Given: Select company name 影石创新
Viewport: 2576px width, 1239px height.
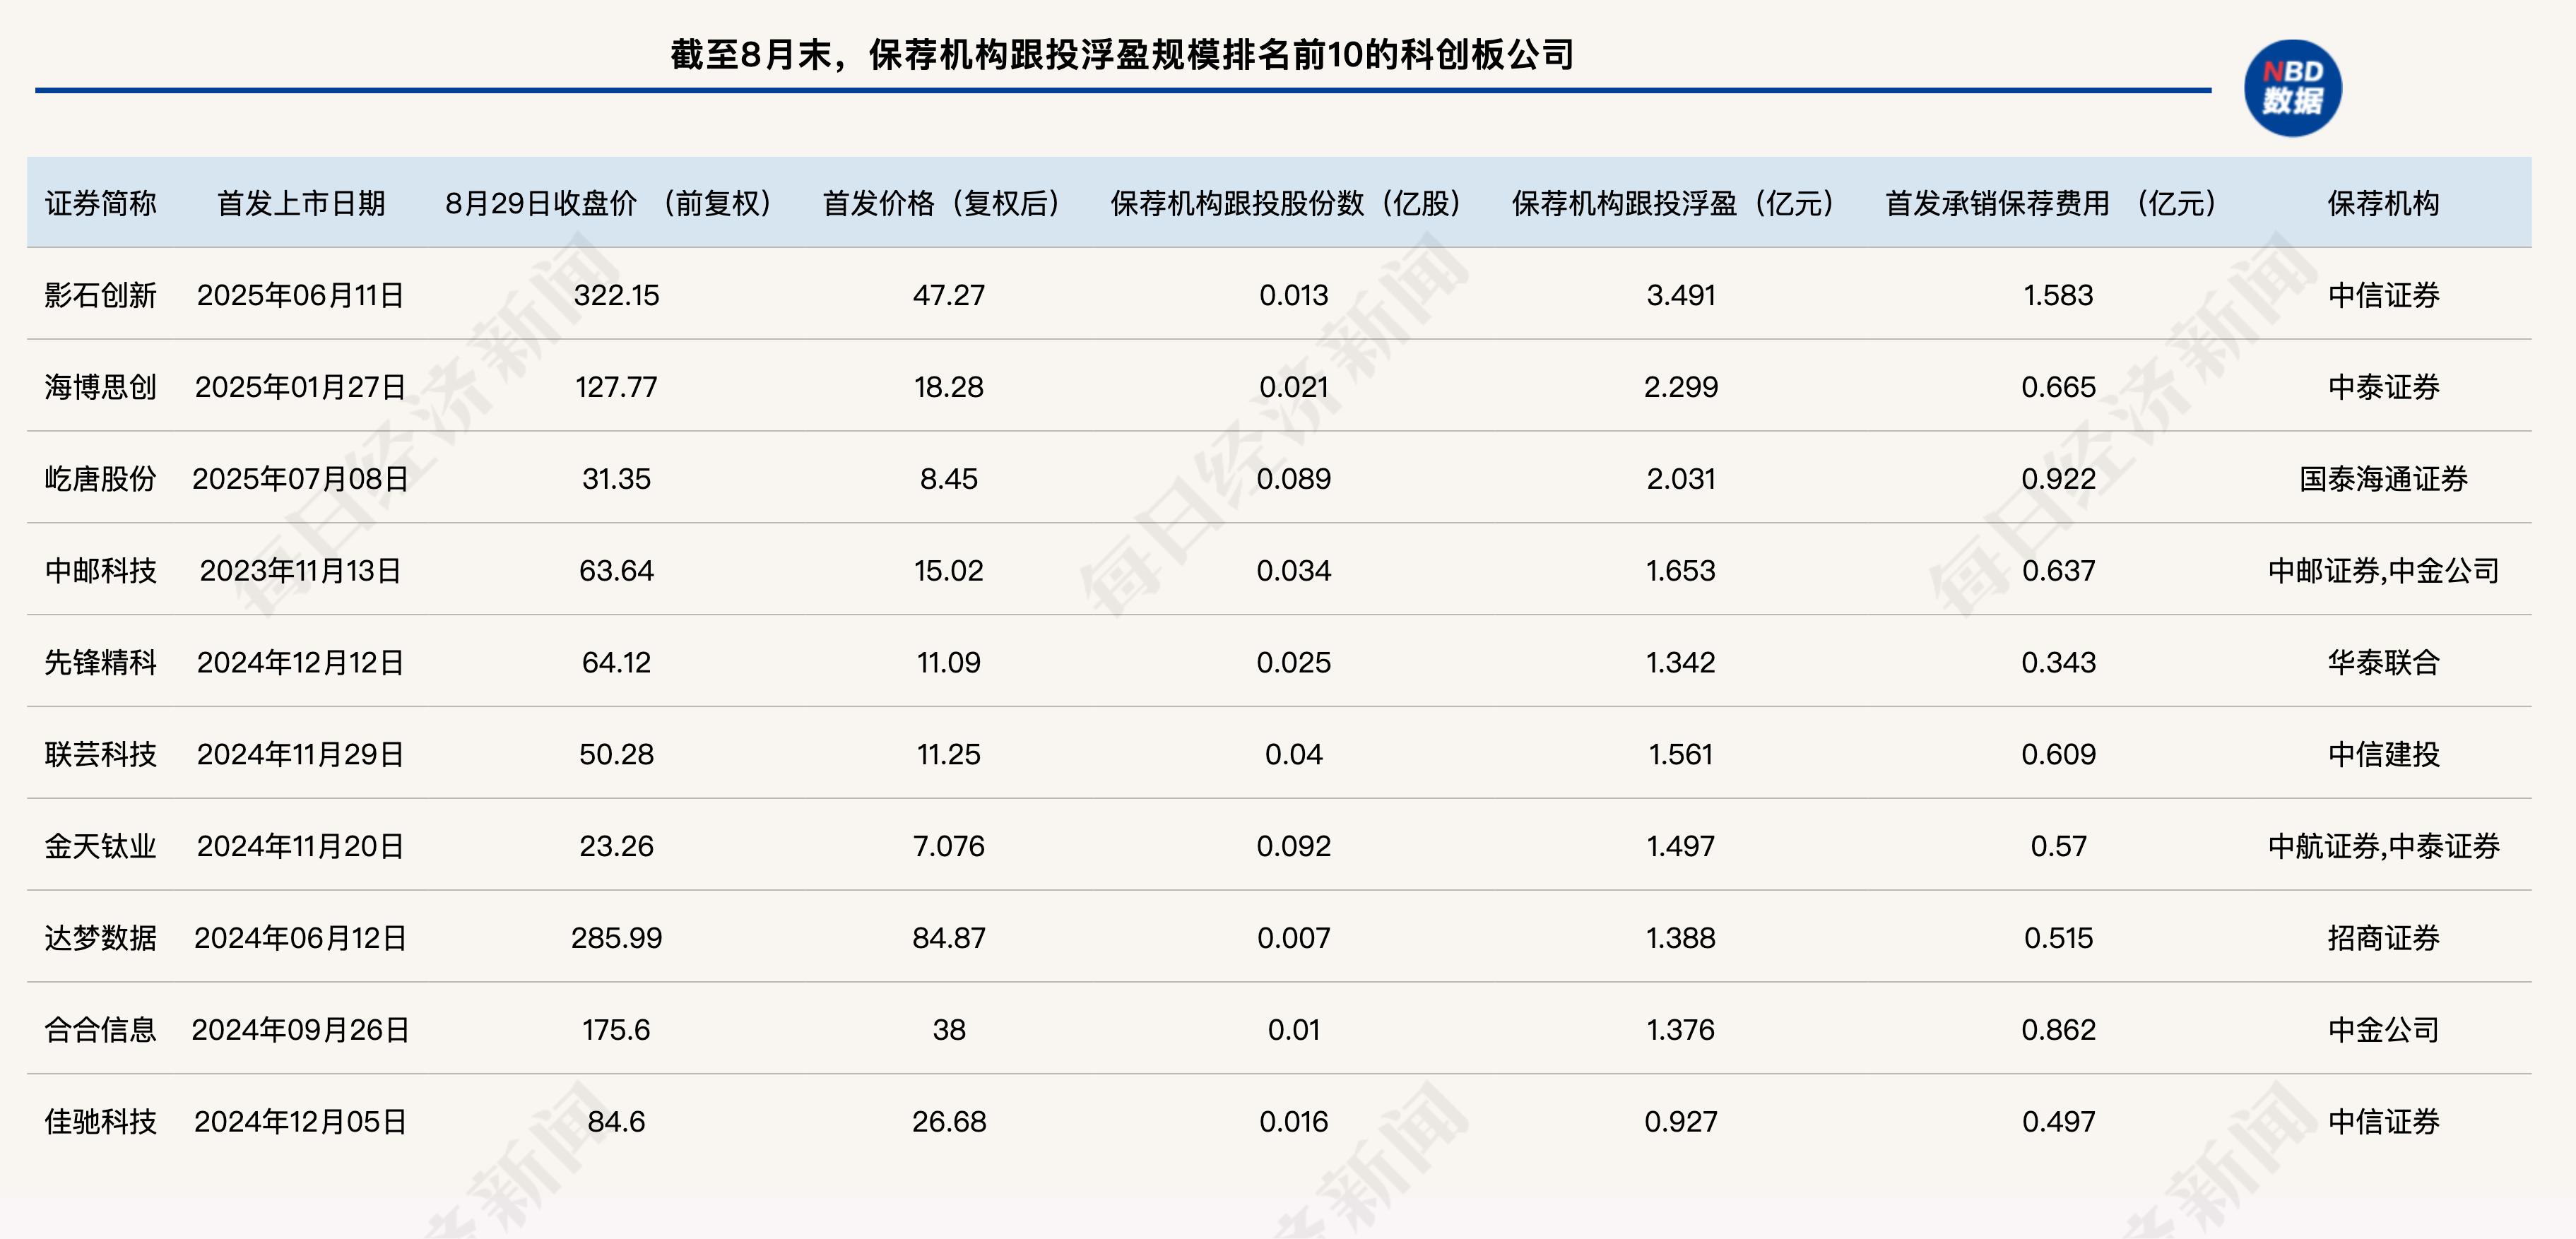Looking at the screenshot, I should [99, 294].
